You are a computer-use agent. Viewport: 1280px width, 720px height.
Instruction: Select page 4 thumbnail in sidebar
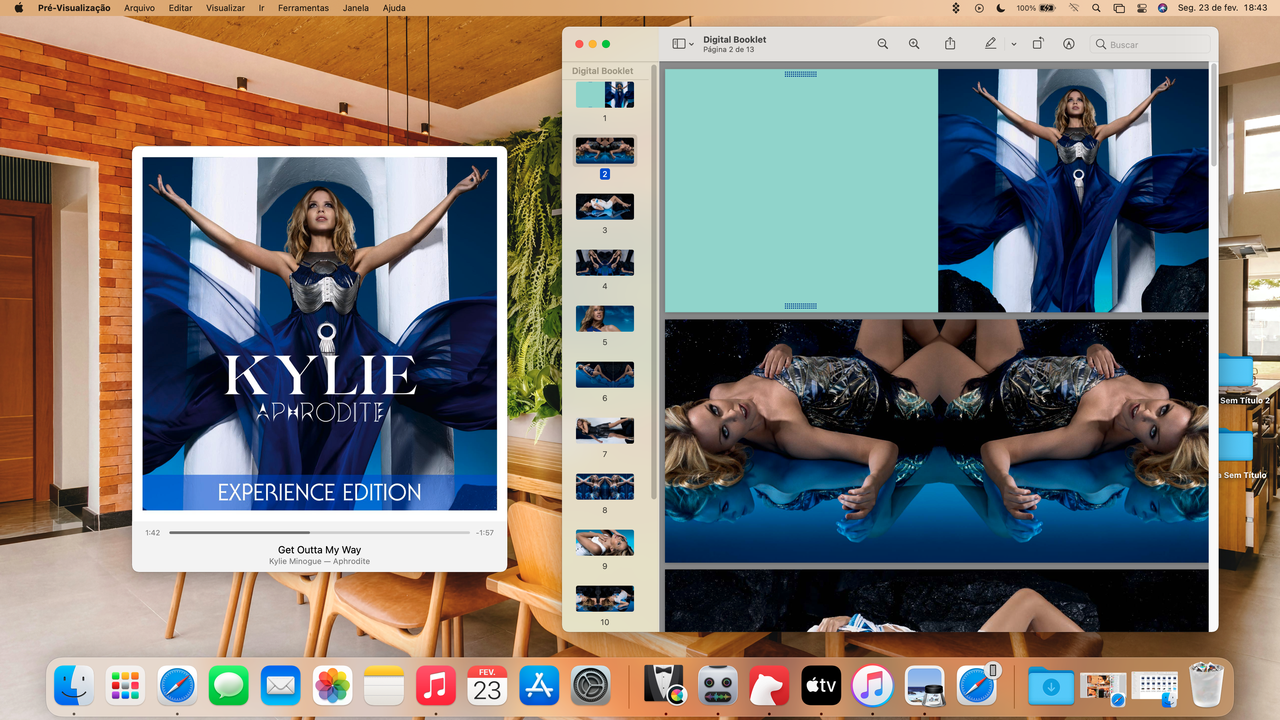coord(605,263)
